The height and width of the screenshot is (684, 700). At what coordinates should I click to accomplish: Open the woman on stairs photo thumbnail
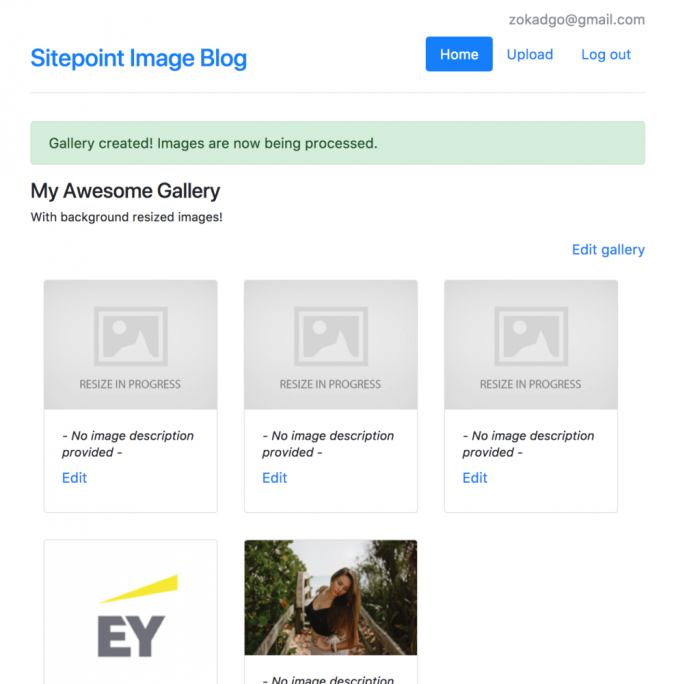click(x=330, y=598)
